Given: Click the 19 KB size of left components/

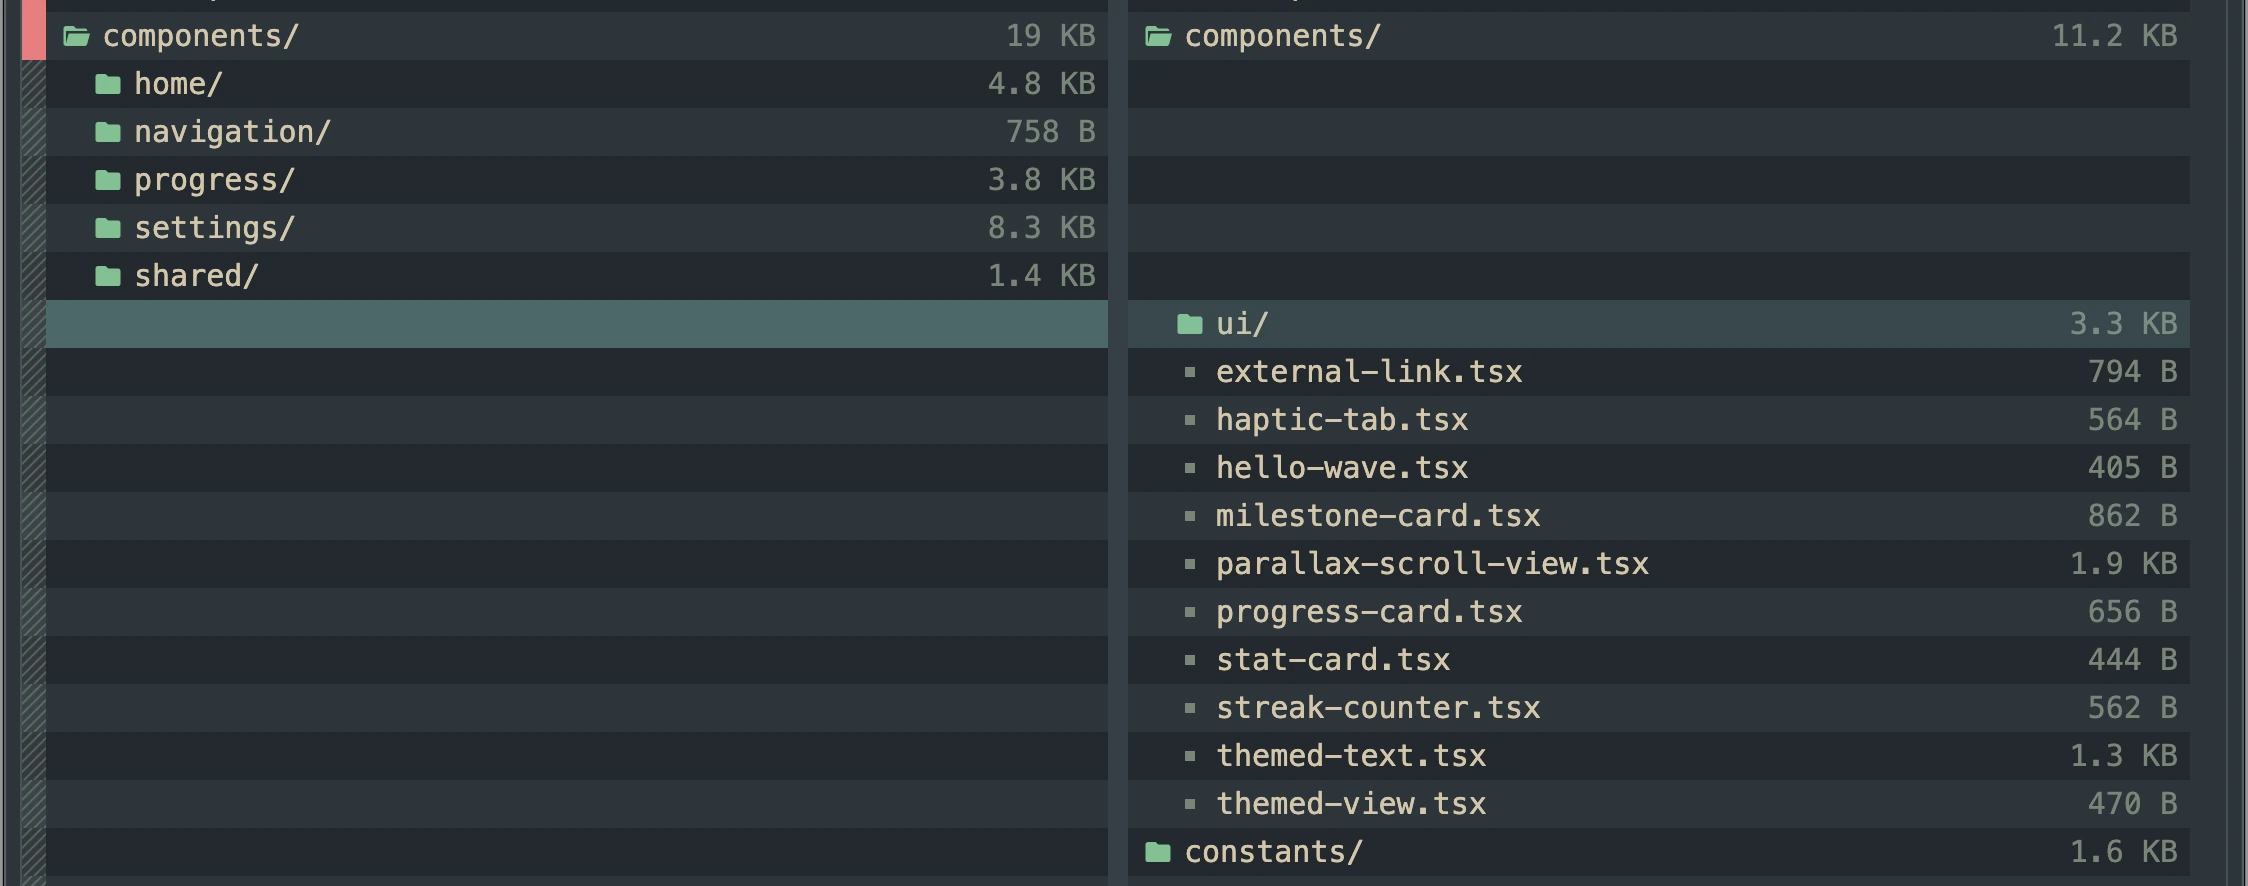Looking at the screenshot, I should click(x=1051, y=36).
